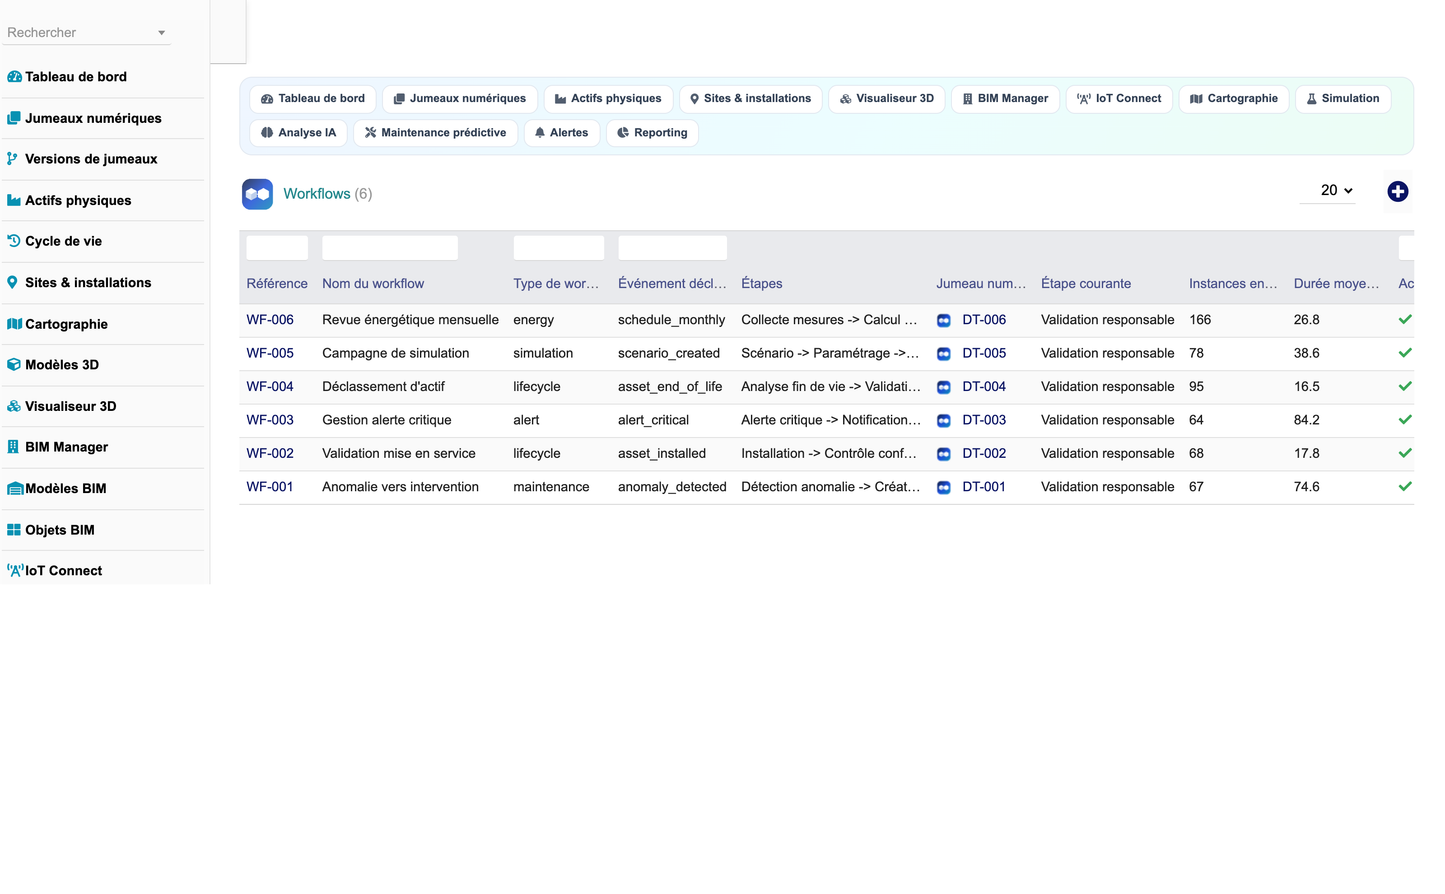This screenshot has width=1445, height=894.
Task: Click the digital twin icon beside DT-003
Action: (x=944, y=421)
